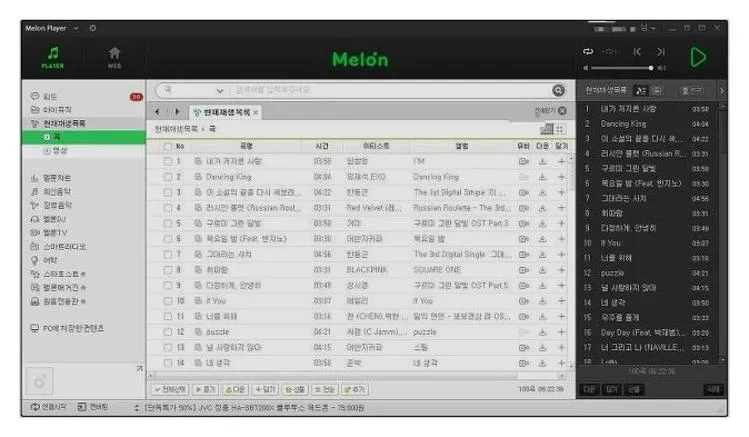Sort by the 앨범 column header
The height and width of the screenshot is (437, 749).
(462, 146)
